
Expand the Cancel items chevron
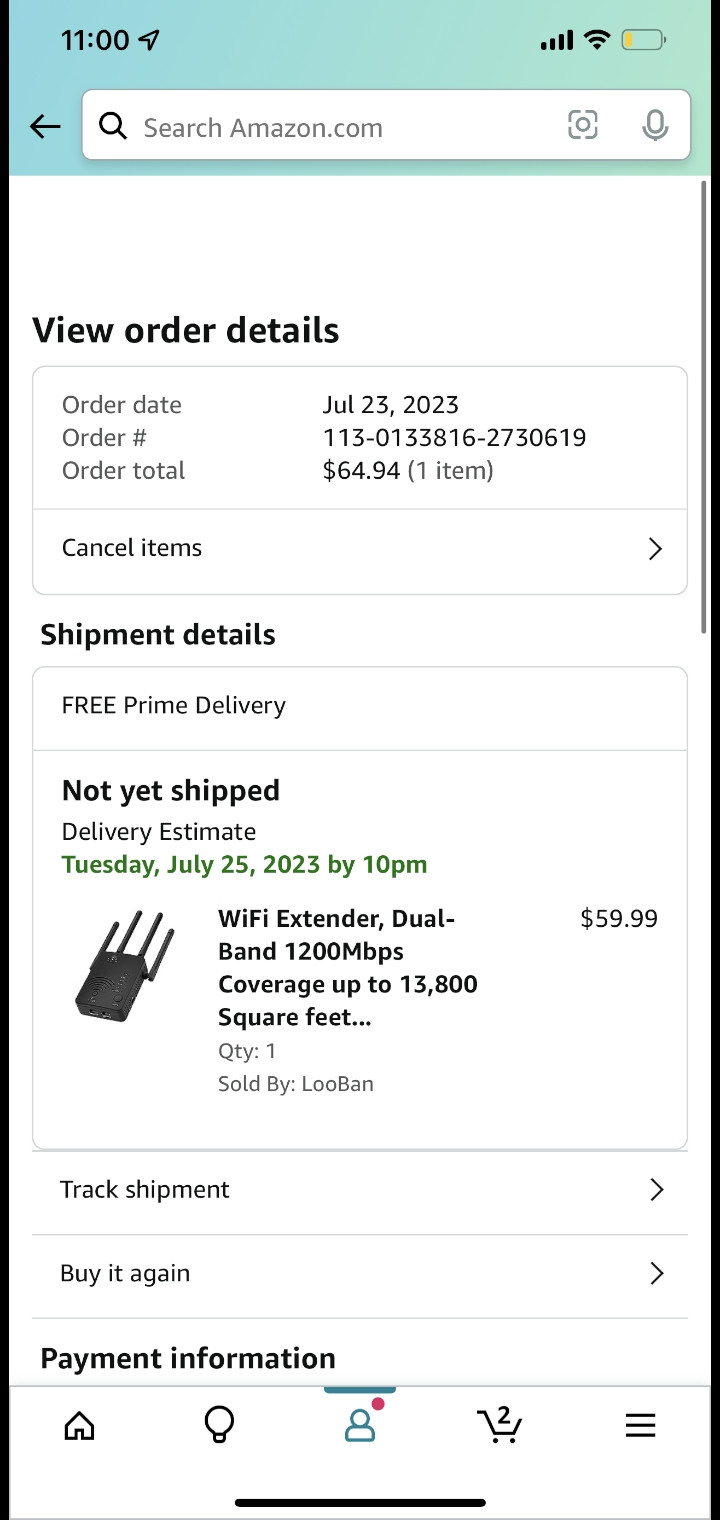click(x=655, y=549)
